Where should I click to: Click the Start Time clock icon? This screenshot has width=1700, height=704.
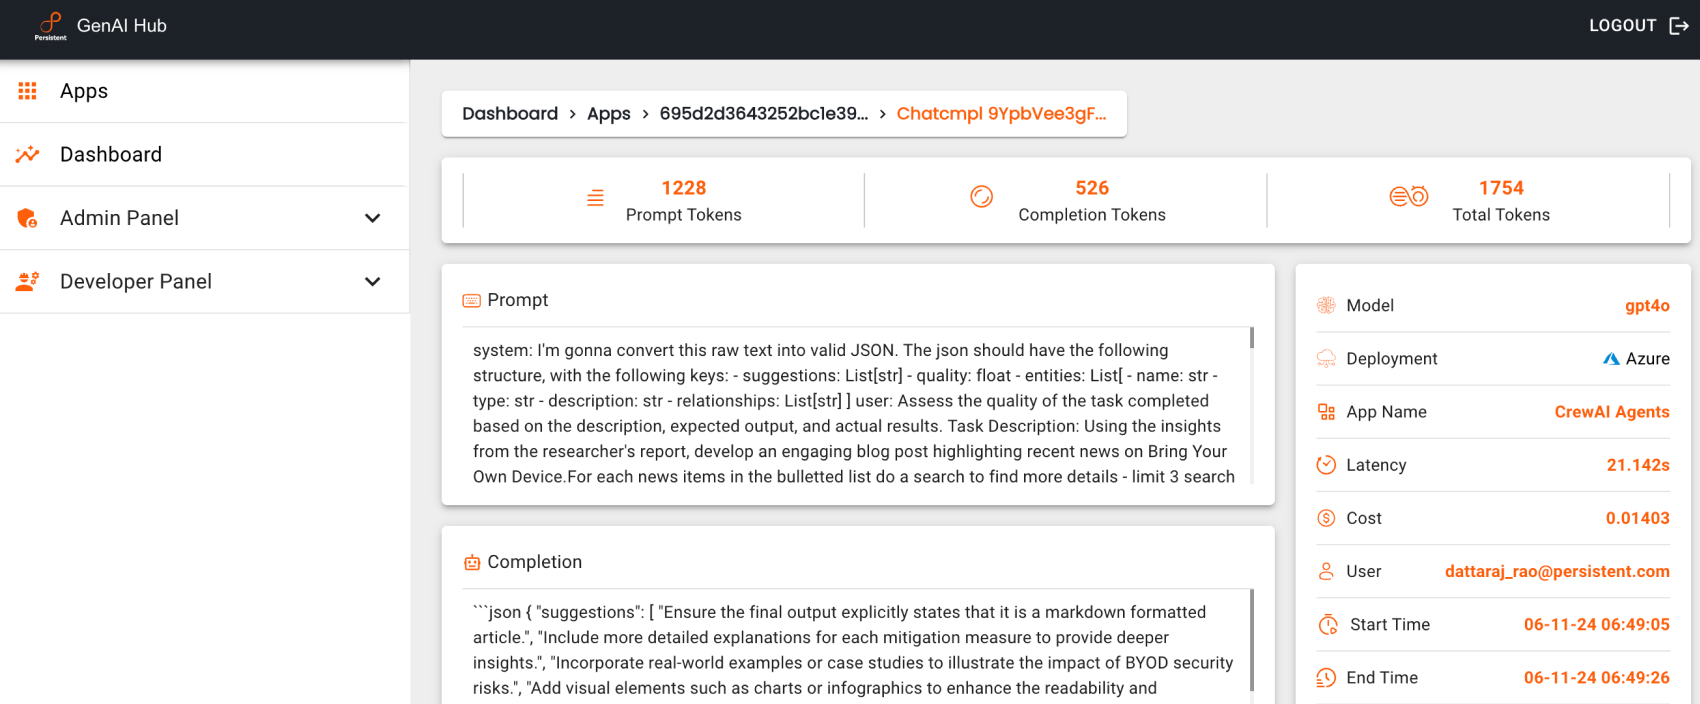point(1328,625)
